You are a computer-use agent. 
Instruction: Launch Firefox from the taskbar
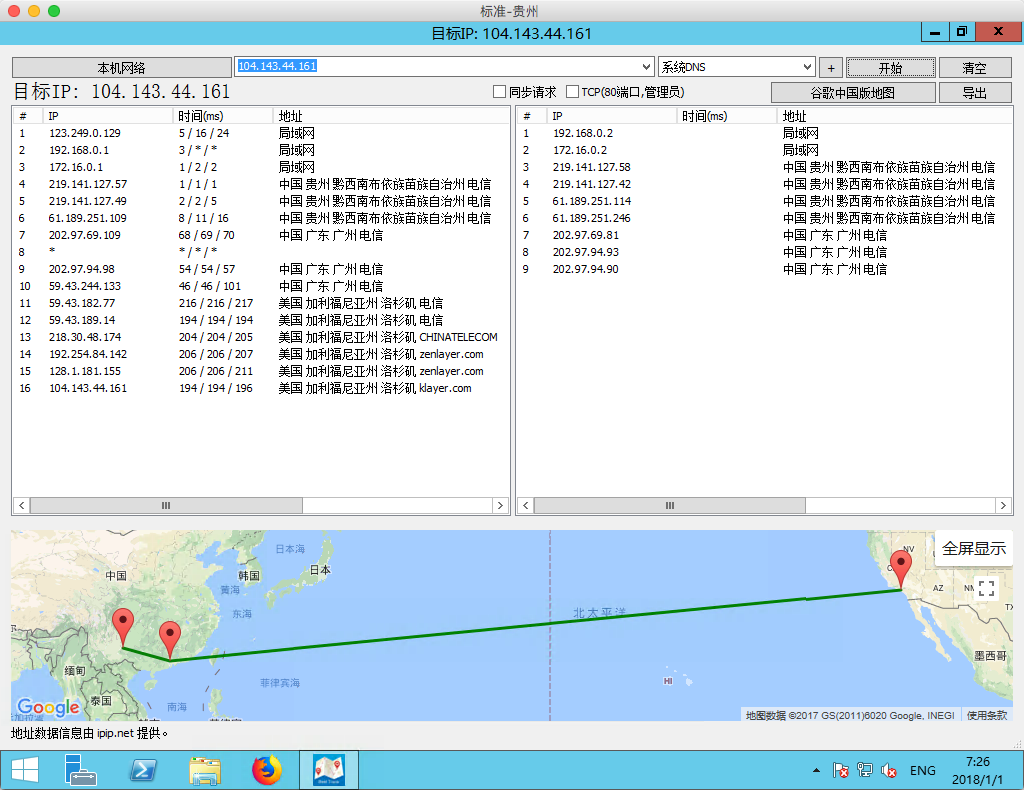(267, 770)
